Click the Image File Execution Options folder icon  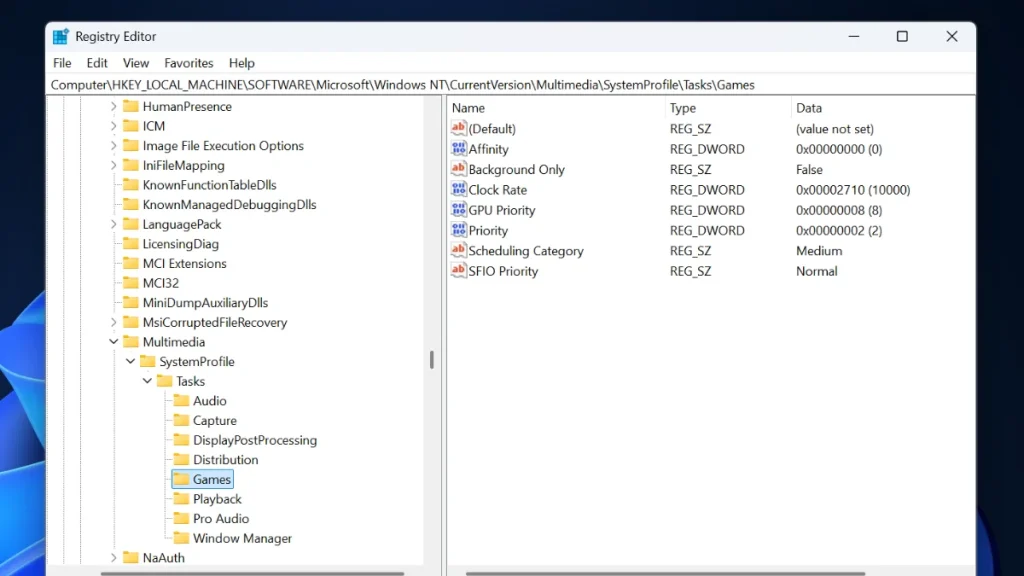pos(131,145)
